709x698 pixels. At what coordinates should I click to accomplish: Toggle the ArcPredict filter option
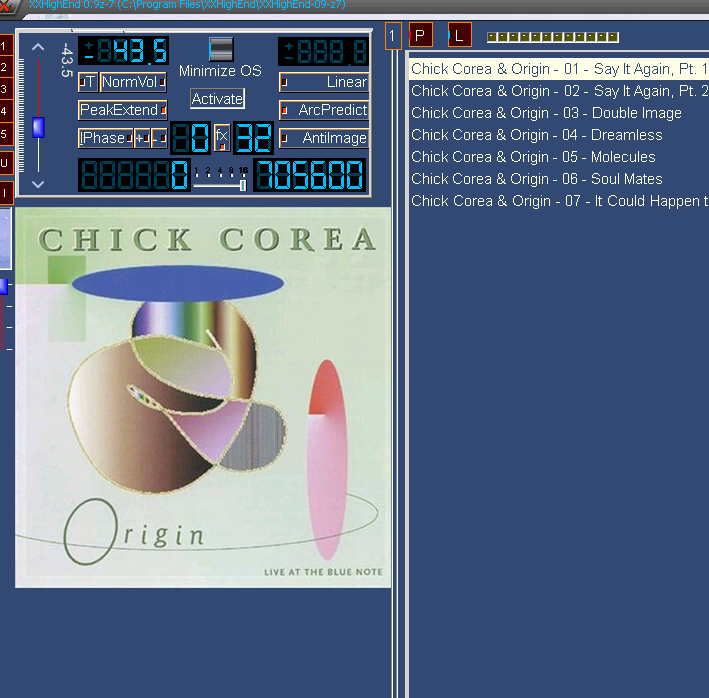[x=324, y=110]
